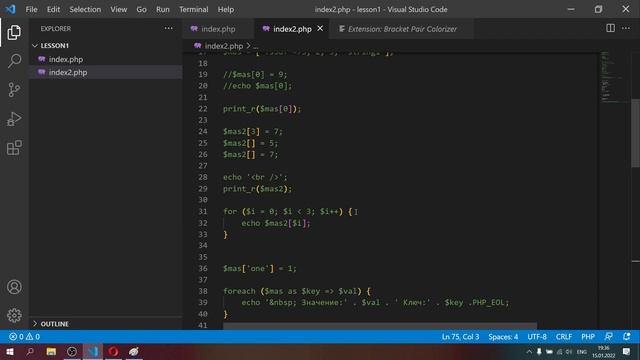Click line number 36 in gutter

[x=203, y=268]
